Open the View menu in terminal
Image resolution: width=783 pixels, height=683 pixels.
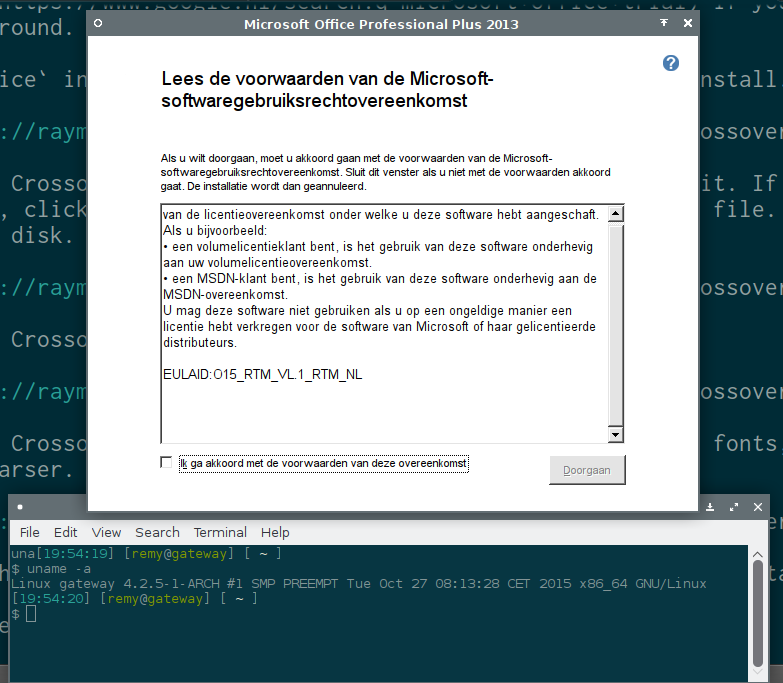point(106,532)
